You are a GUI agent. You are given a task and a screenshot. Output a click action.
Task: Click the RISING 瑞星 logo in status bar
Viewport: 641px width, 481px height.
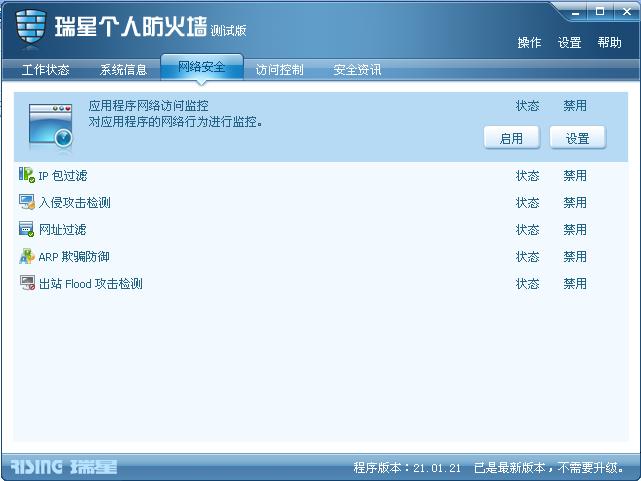click(x=64, y=466)
